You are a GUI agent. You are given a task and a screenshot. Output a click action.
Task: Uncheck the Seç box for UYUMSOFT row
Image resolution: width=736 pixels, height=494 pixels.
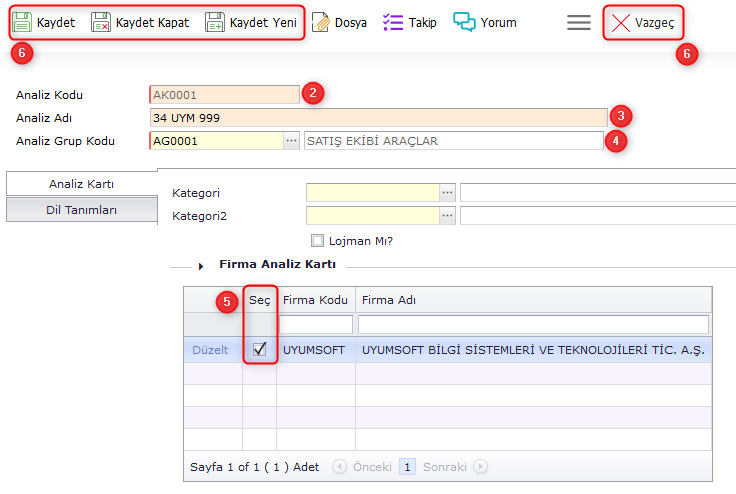point(260,349)
